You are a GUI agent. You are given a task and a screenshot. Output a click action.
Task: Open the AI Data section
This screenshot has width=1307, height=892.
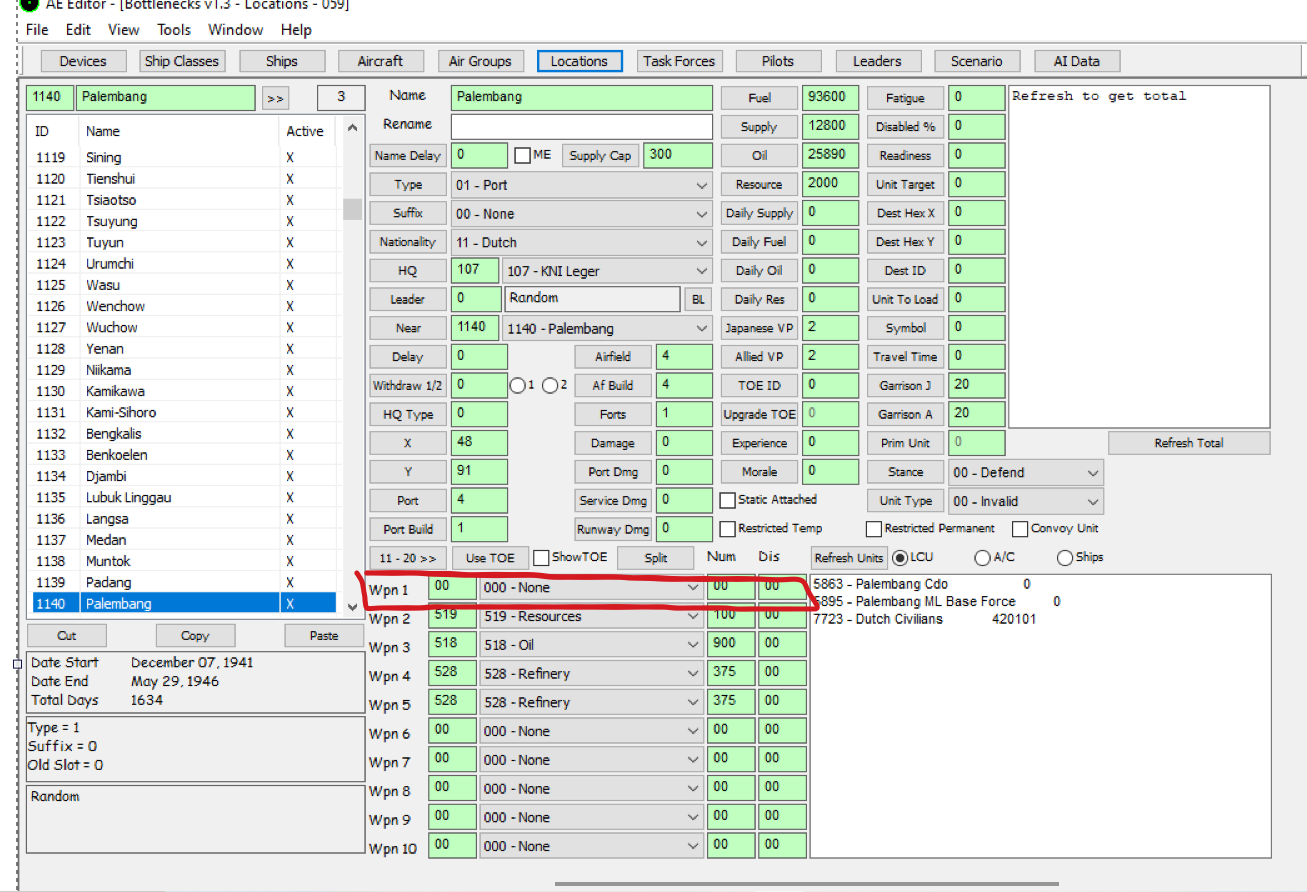(1076, 61)
